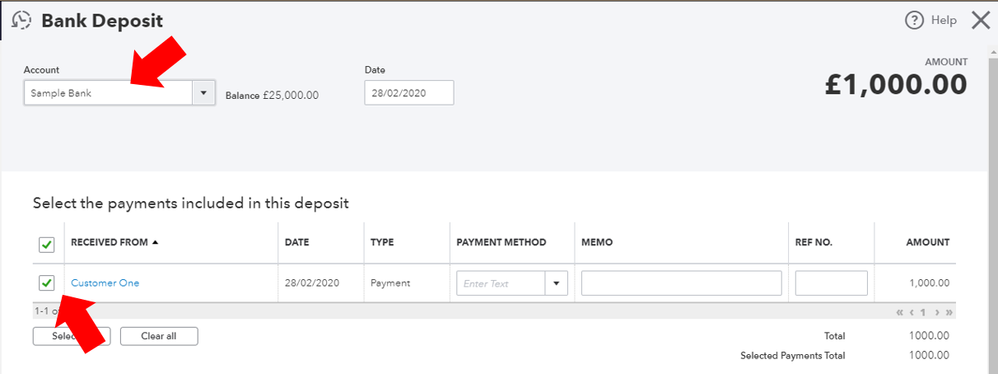Click the Ref No. input field
The image size is (998, 374).
(x=831, y=283)
